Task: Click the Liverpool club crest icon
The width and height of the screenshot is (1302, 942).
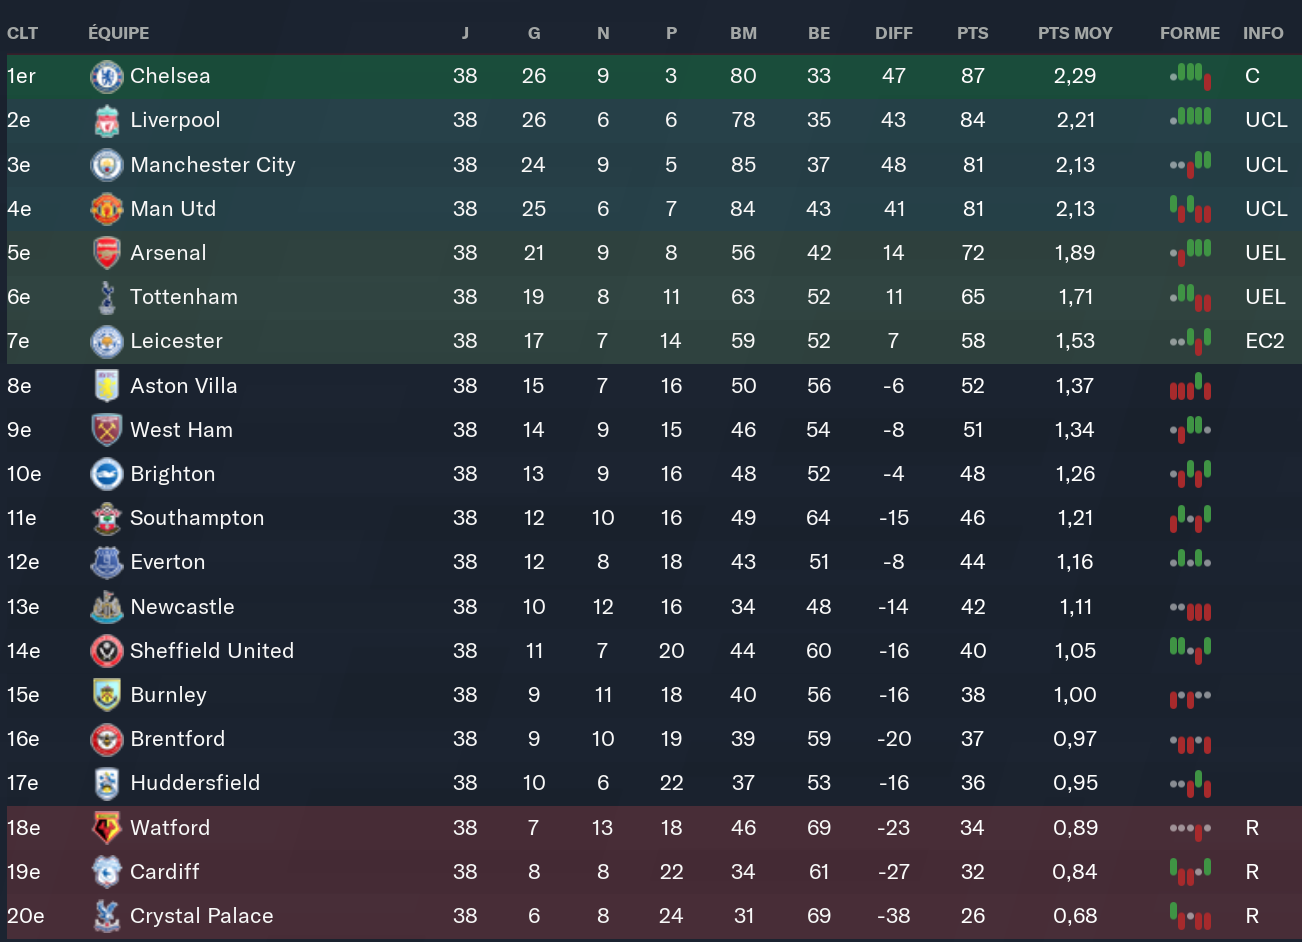Action: click(106, 121)
